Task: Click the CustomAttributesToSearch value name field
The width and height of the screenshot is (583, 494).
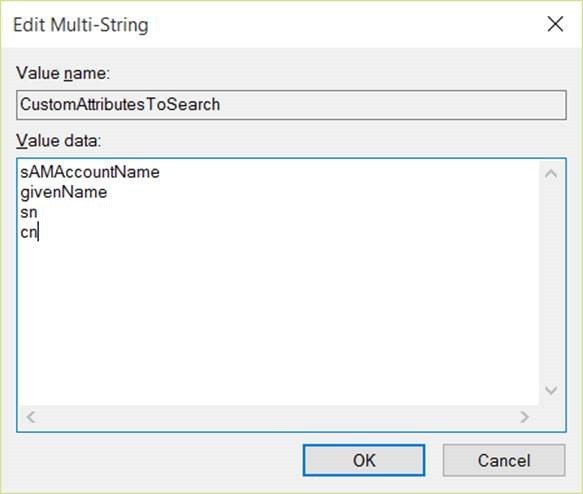Action: pos(291,104)
